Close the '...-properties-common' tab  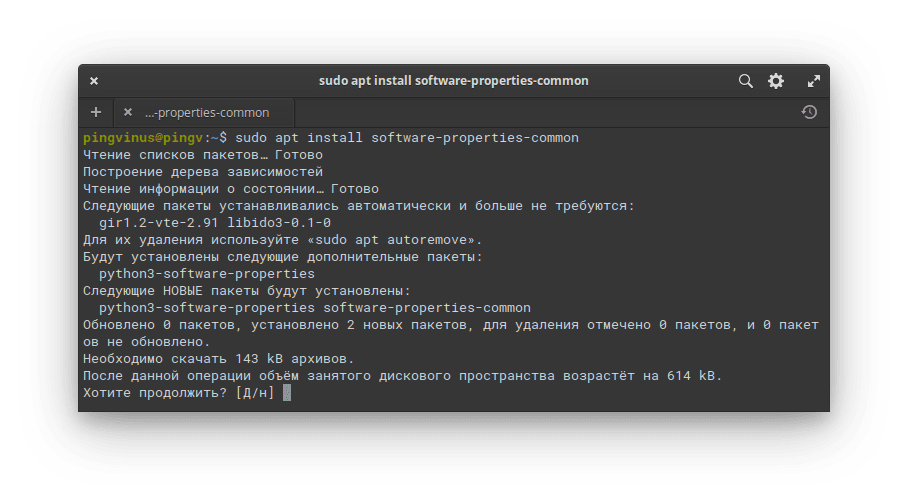coord(128,112)
